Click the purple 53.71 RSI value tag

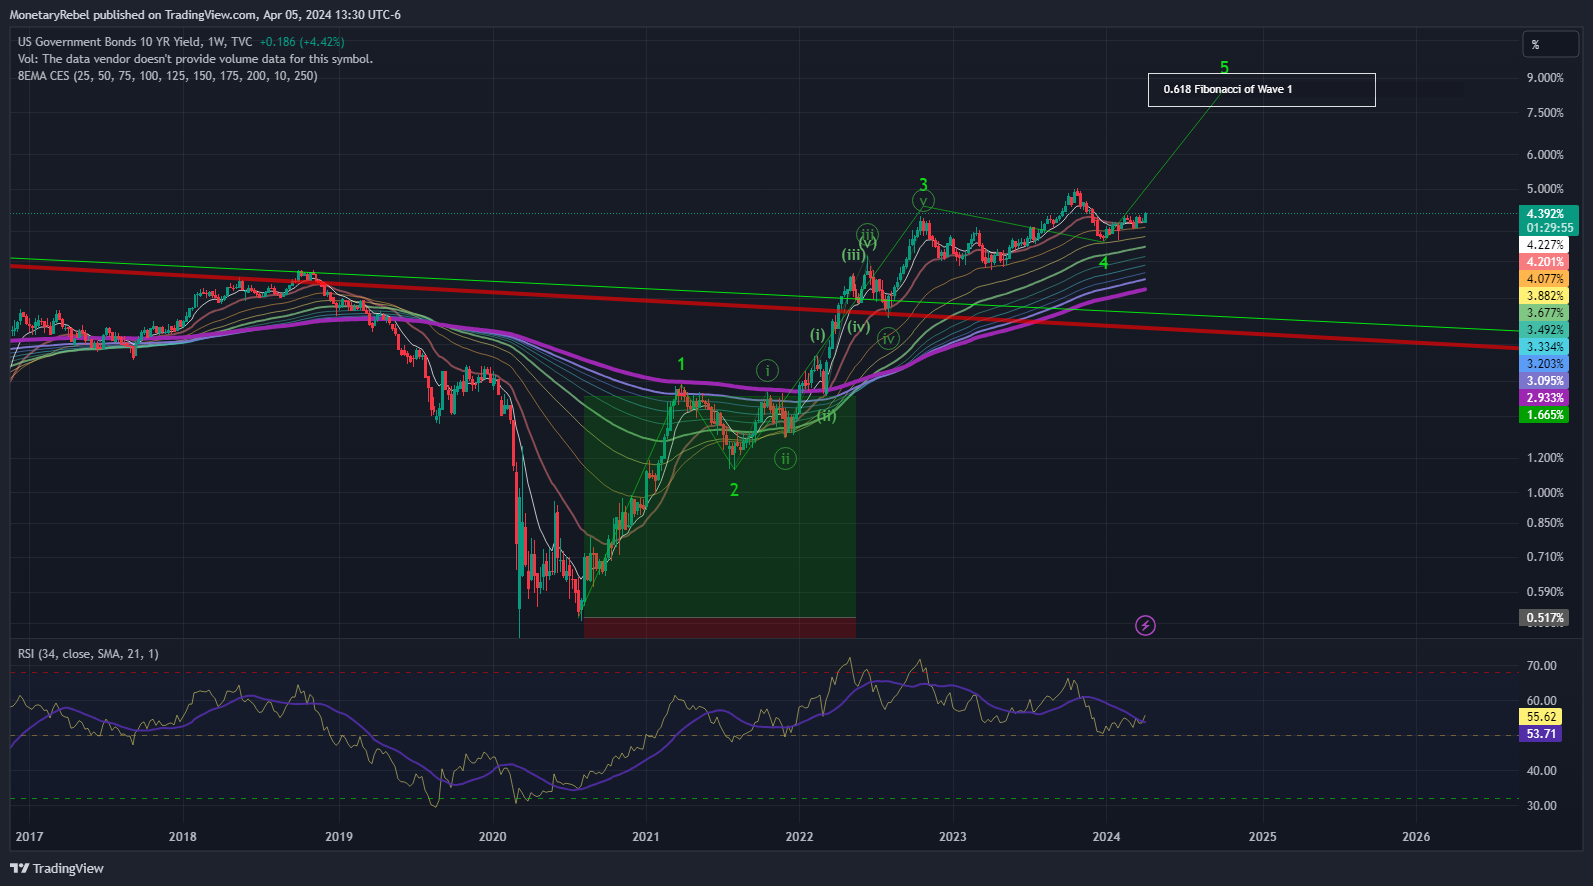coord(1541,734)
